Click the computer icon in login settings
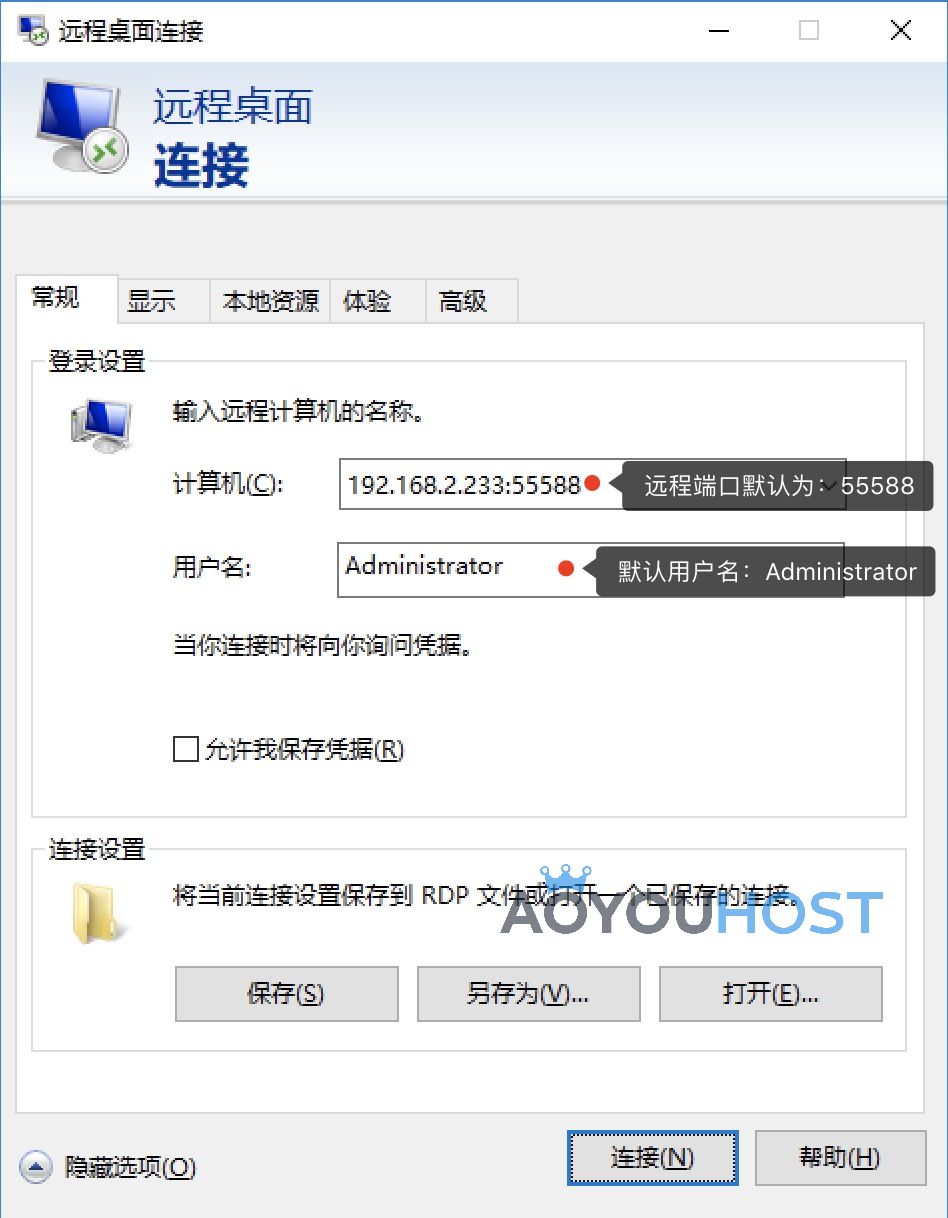Image resolution: width=948 pixels, height=1218 pixels. coord(101,427)
